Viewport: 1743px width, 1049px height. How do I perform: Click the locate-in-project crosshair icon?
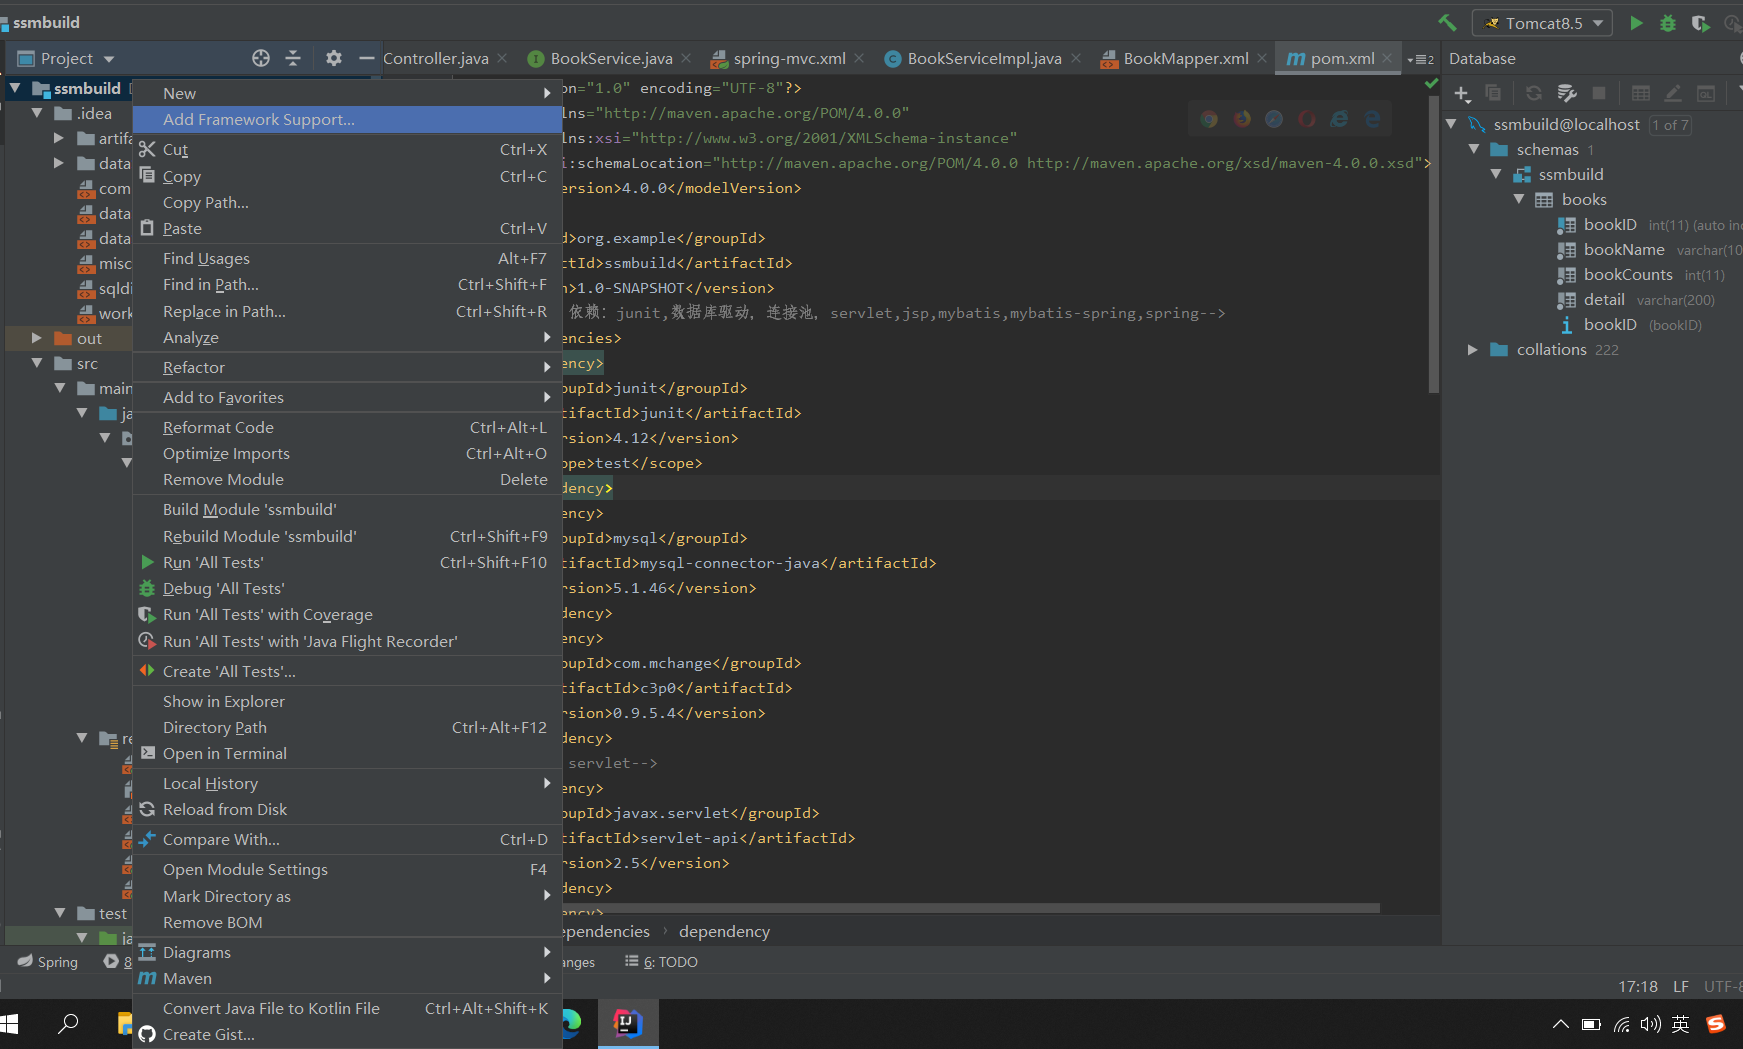tap(261, 58)
